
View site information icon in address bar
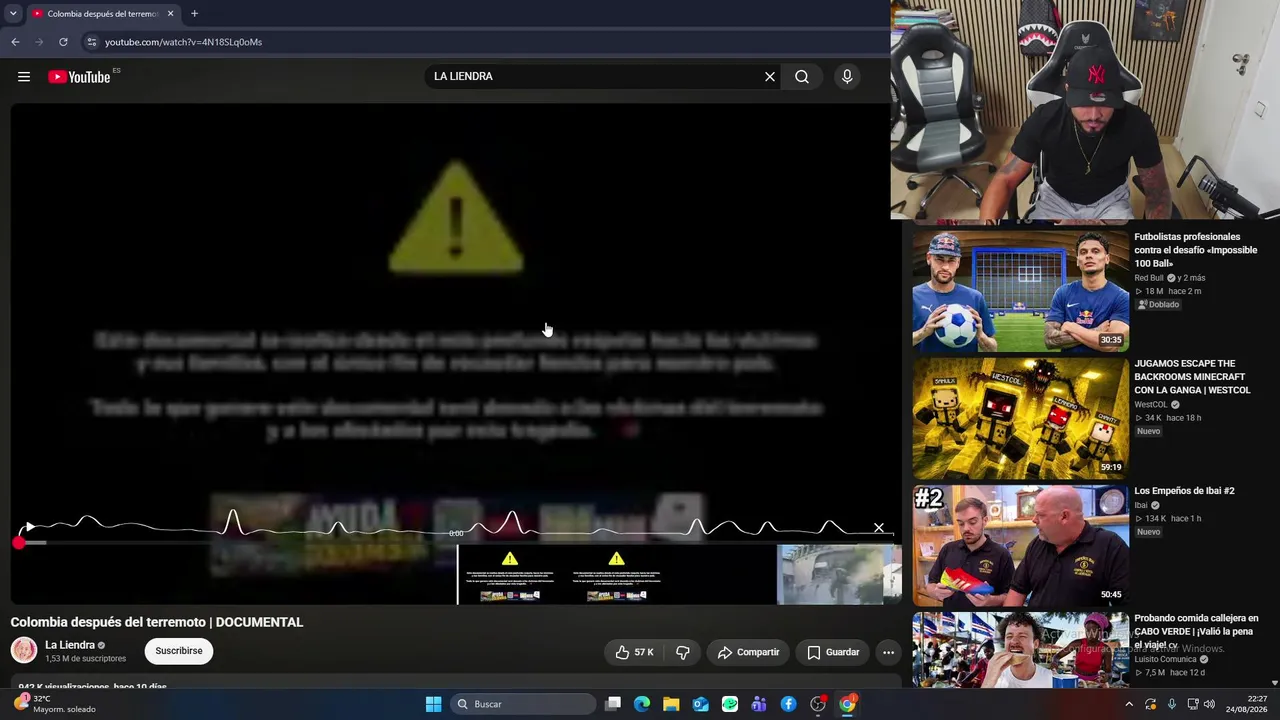click(x=91, y=42)
